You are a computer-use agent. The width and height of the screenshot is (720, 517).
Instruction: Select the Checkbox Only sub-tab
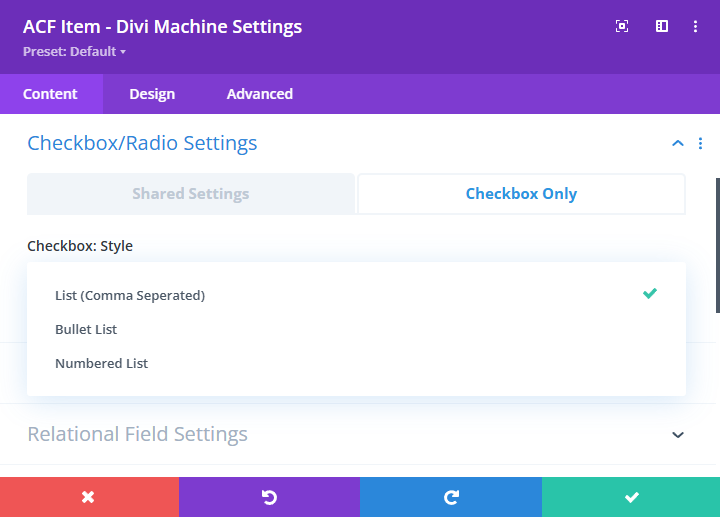coord(521,194)
